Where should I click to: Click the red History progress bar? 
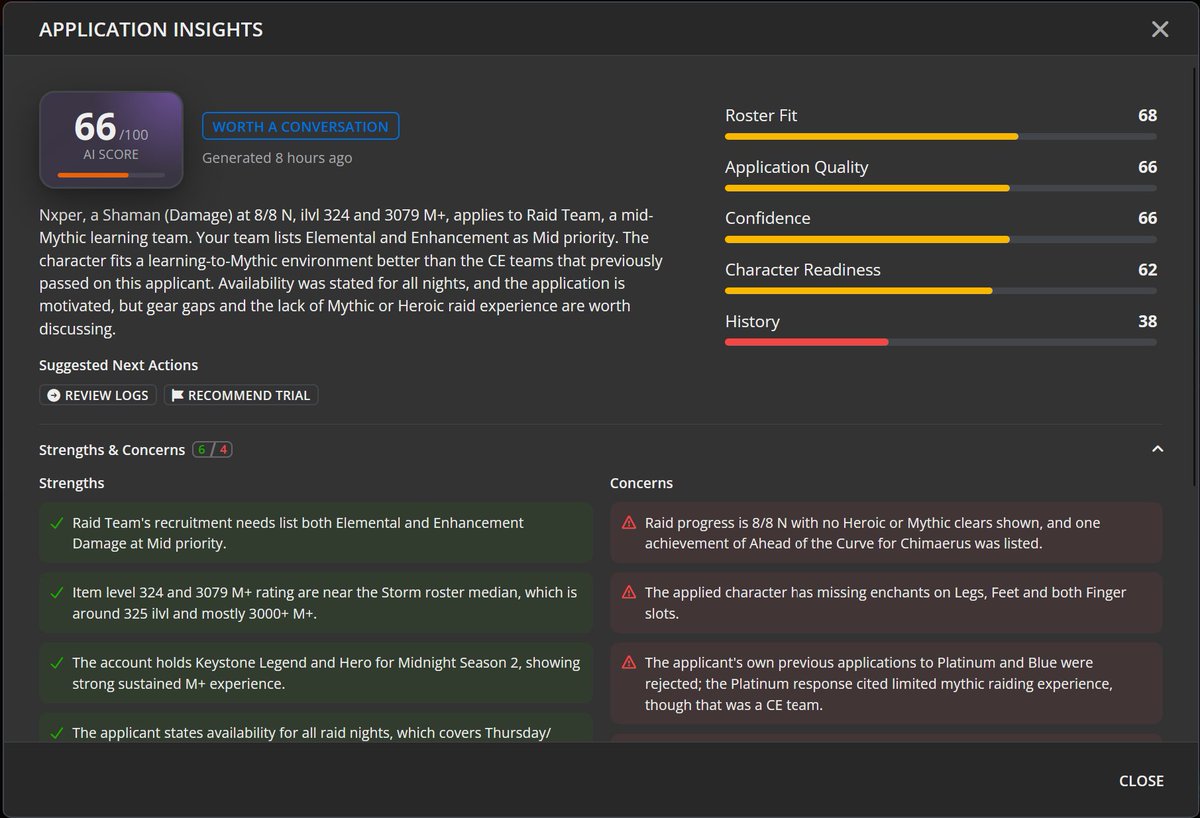[941, 342]
